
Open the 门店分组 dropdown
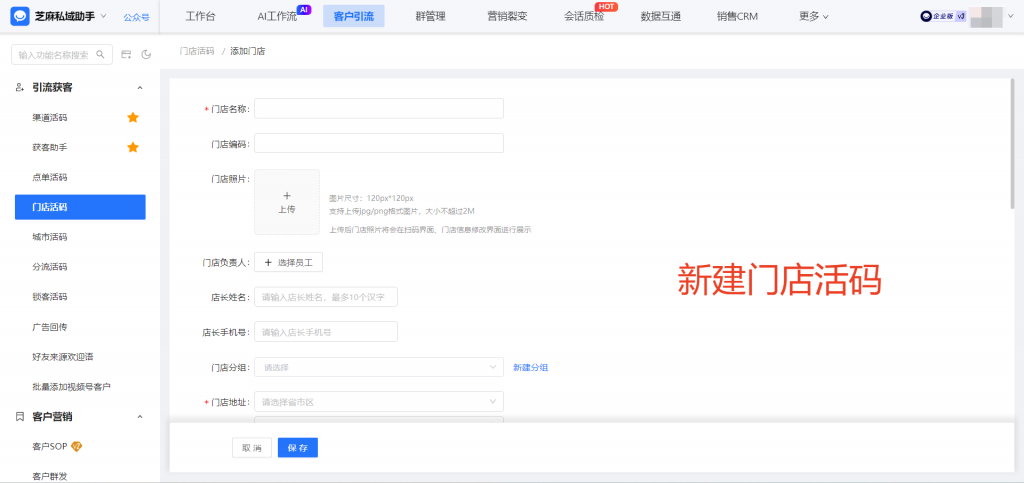pos(378,367)
